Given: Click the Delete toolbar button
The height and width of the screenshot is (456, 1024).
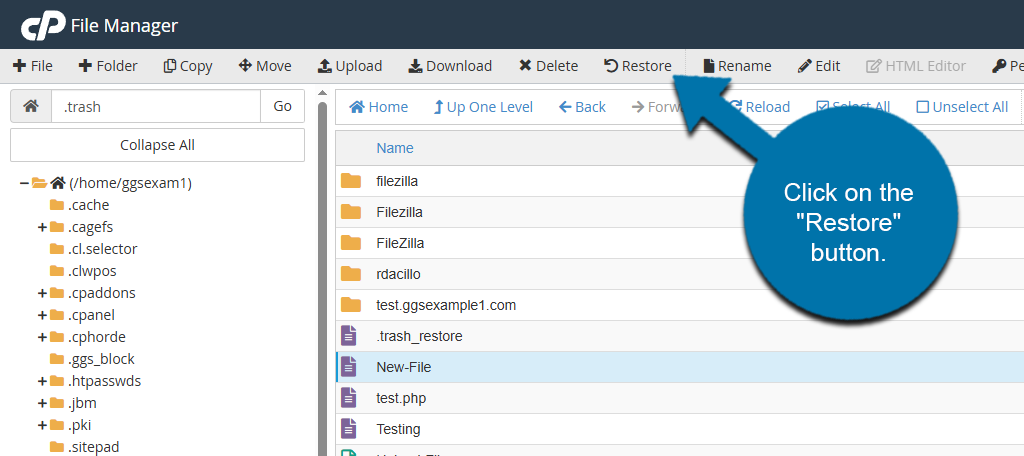Looking at the screenshot, I should pyautogui.click(x=548, y=66).
